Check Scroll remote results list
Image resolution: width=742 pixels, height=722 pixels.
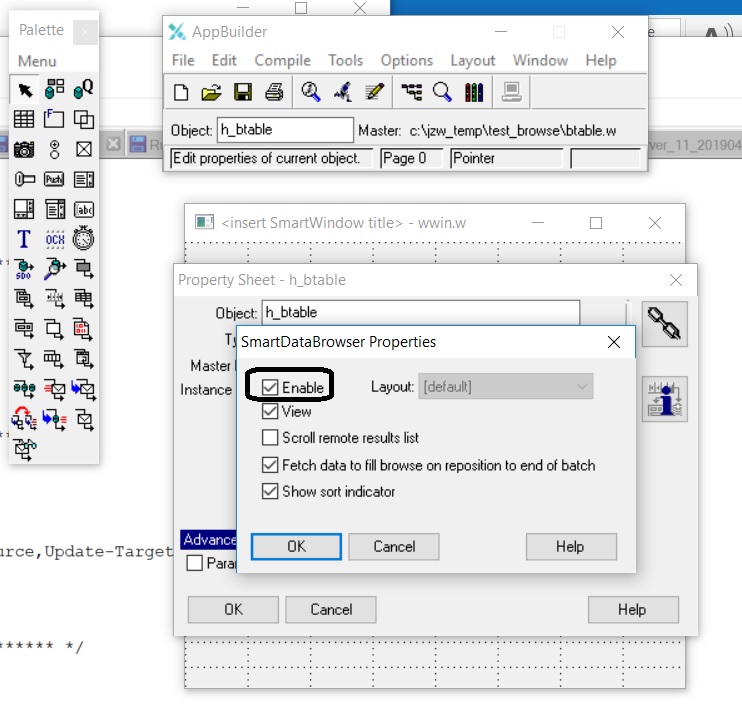270,438
